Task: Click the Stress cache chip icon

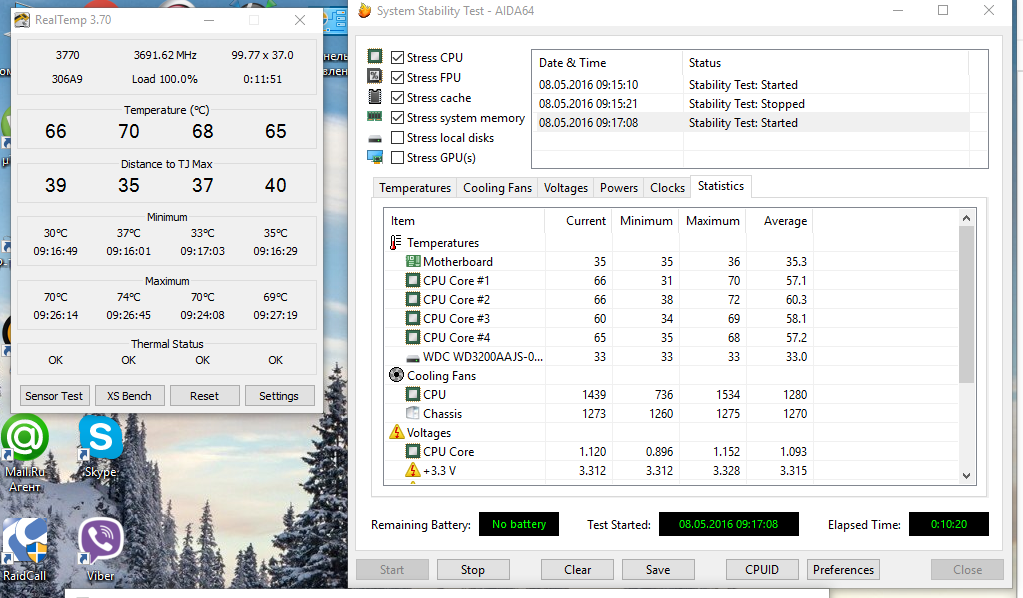Action: click(x=374, y=97)
